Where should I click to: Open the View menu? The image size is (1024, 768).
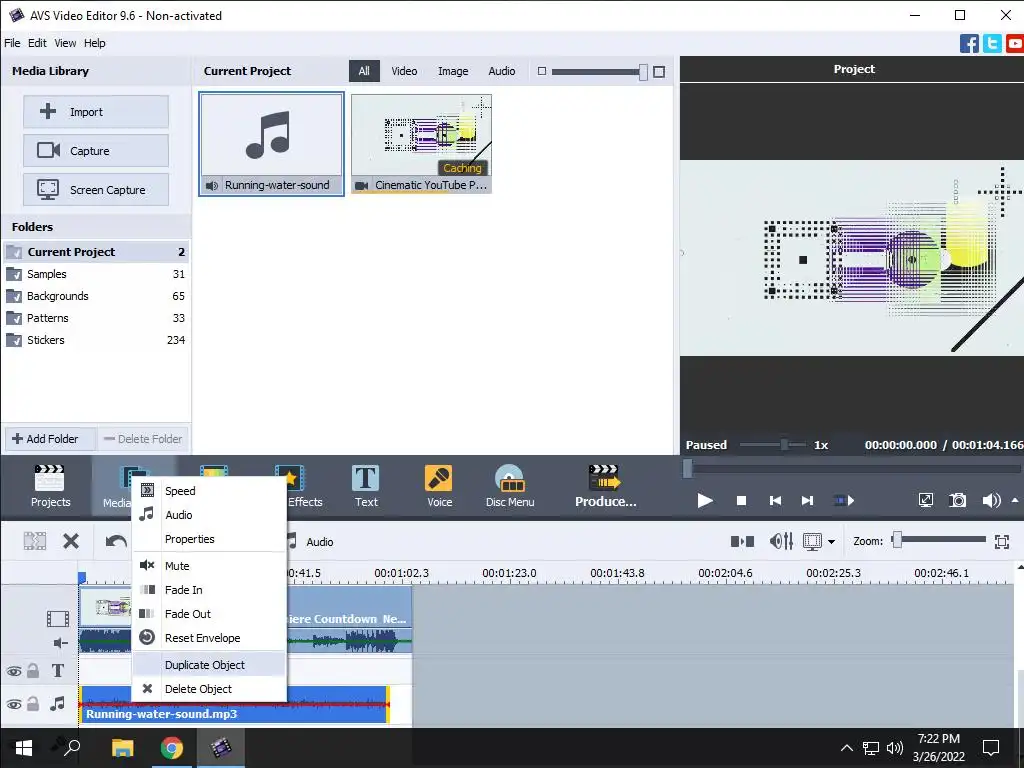(x=65, y=43)
